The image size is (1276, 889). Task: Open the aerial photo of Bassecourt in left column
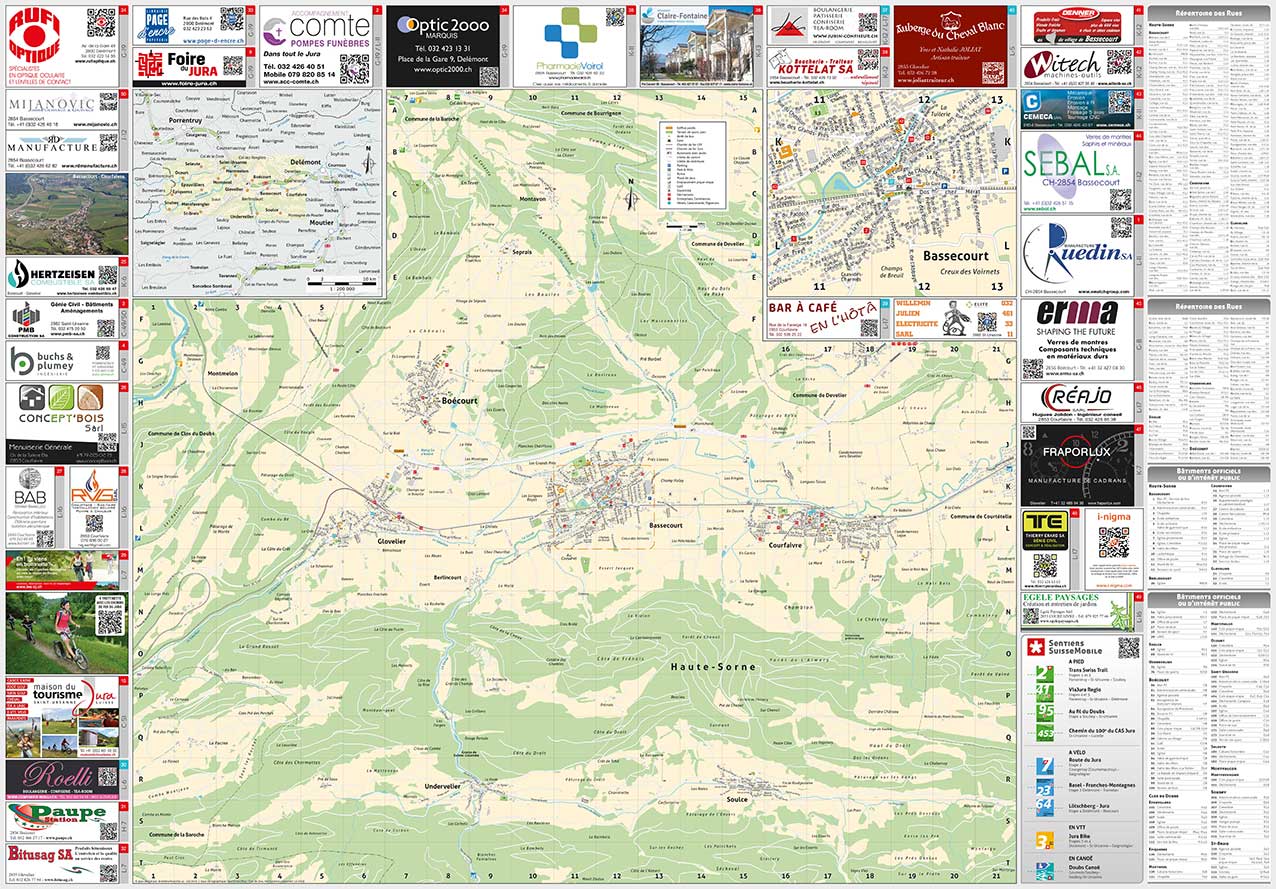click(67, 213)
